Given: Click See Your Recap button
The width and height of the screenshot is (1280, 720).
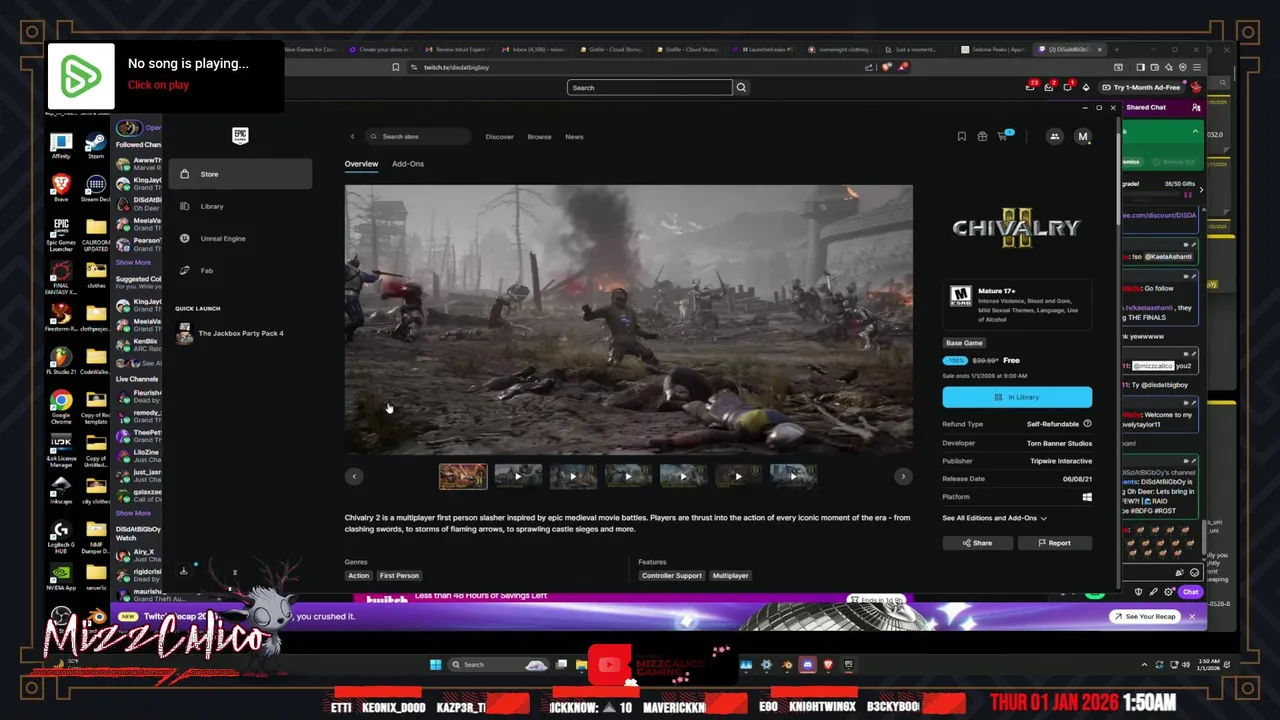Looking at the screenshot, I should [x=1144, y=617].
